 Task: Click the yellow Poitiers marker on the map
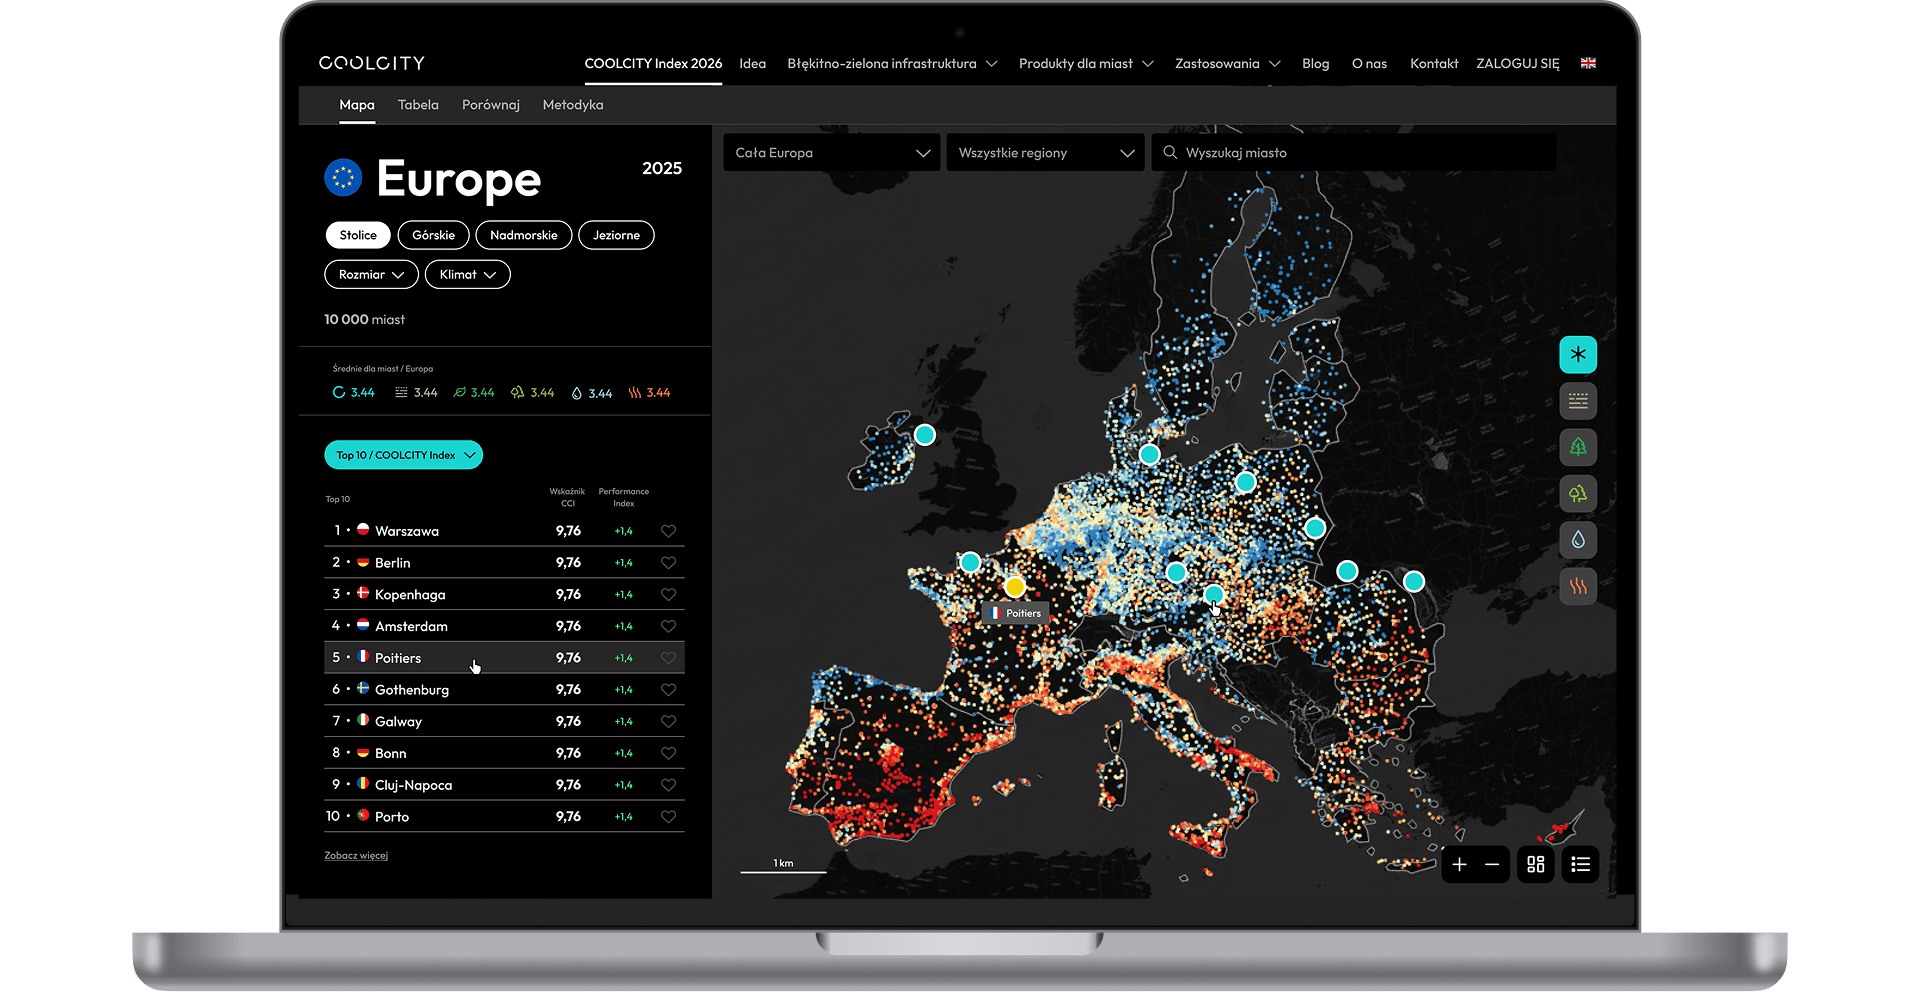point(1015,586)
